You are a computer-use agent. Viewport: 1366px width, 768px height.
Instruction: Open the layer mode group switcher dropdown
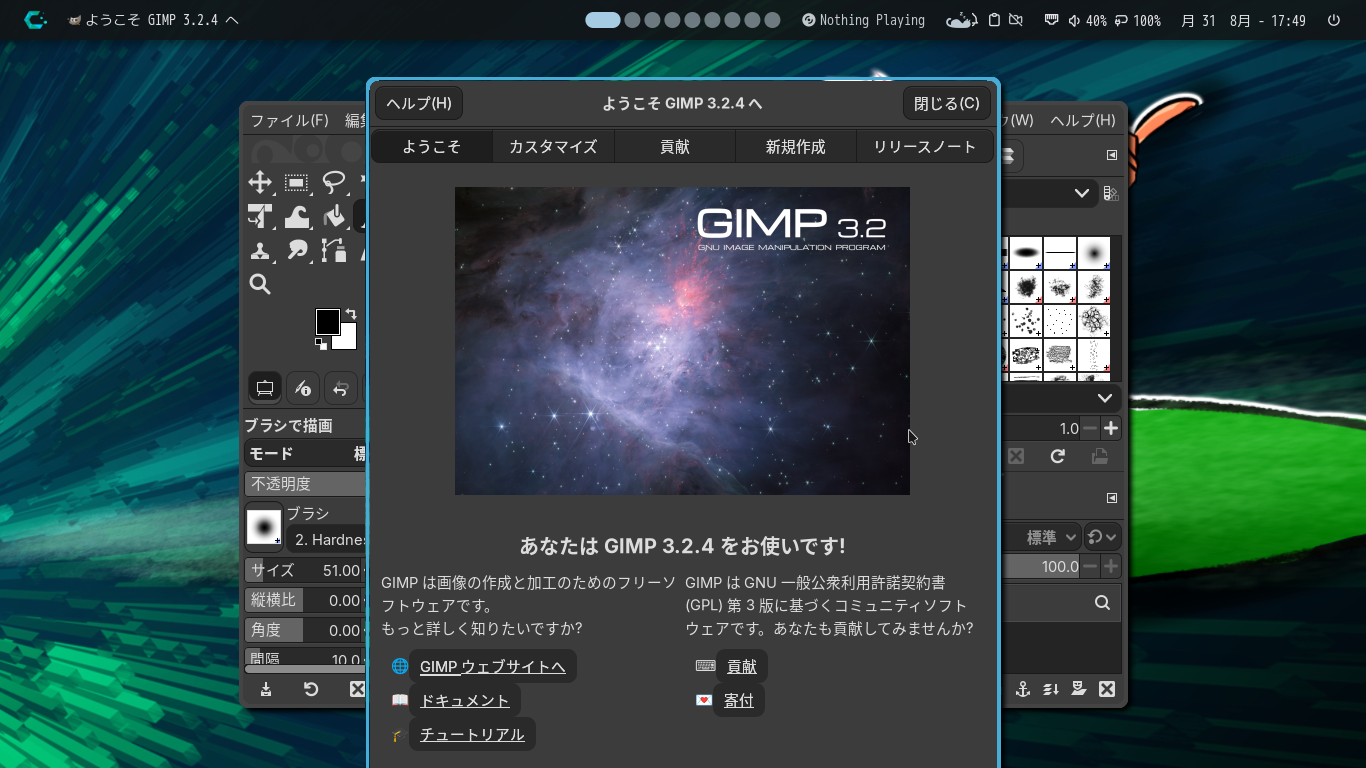(1103, 537)
